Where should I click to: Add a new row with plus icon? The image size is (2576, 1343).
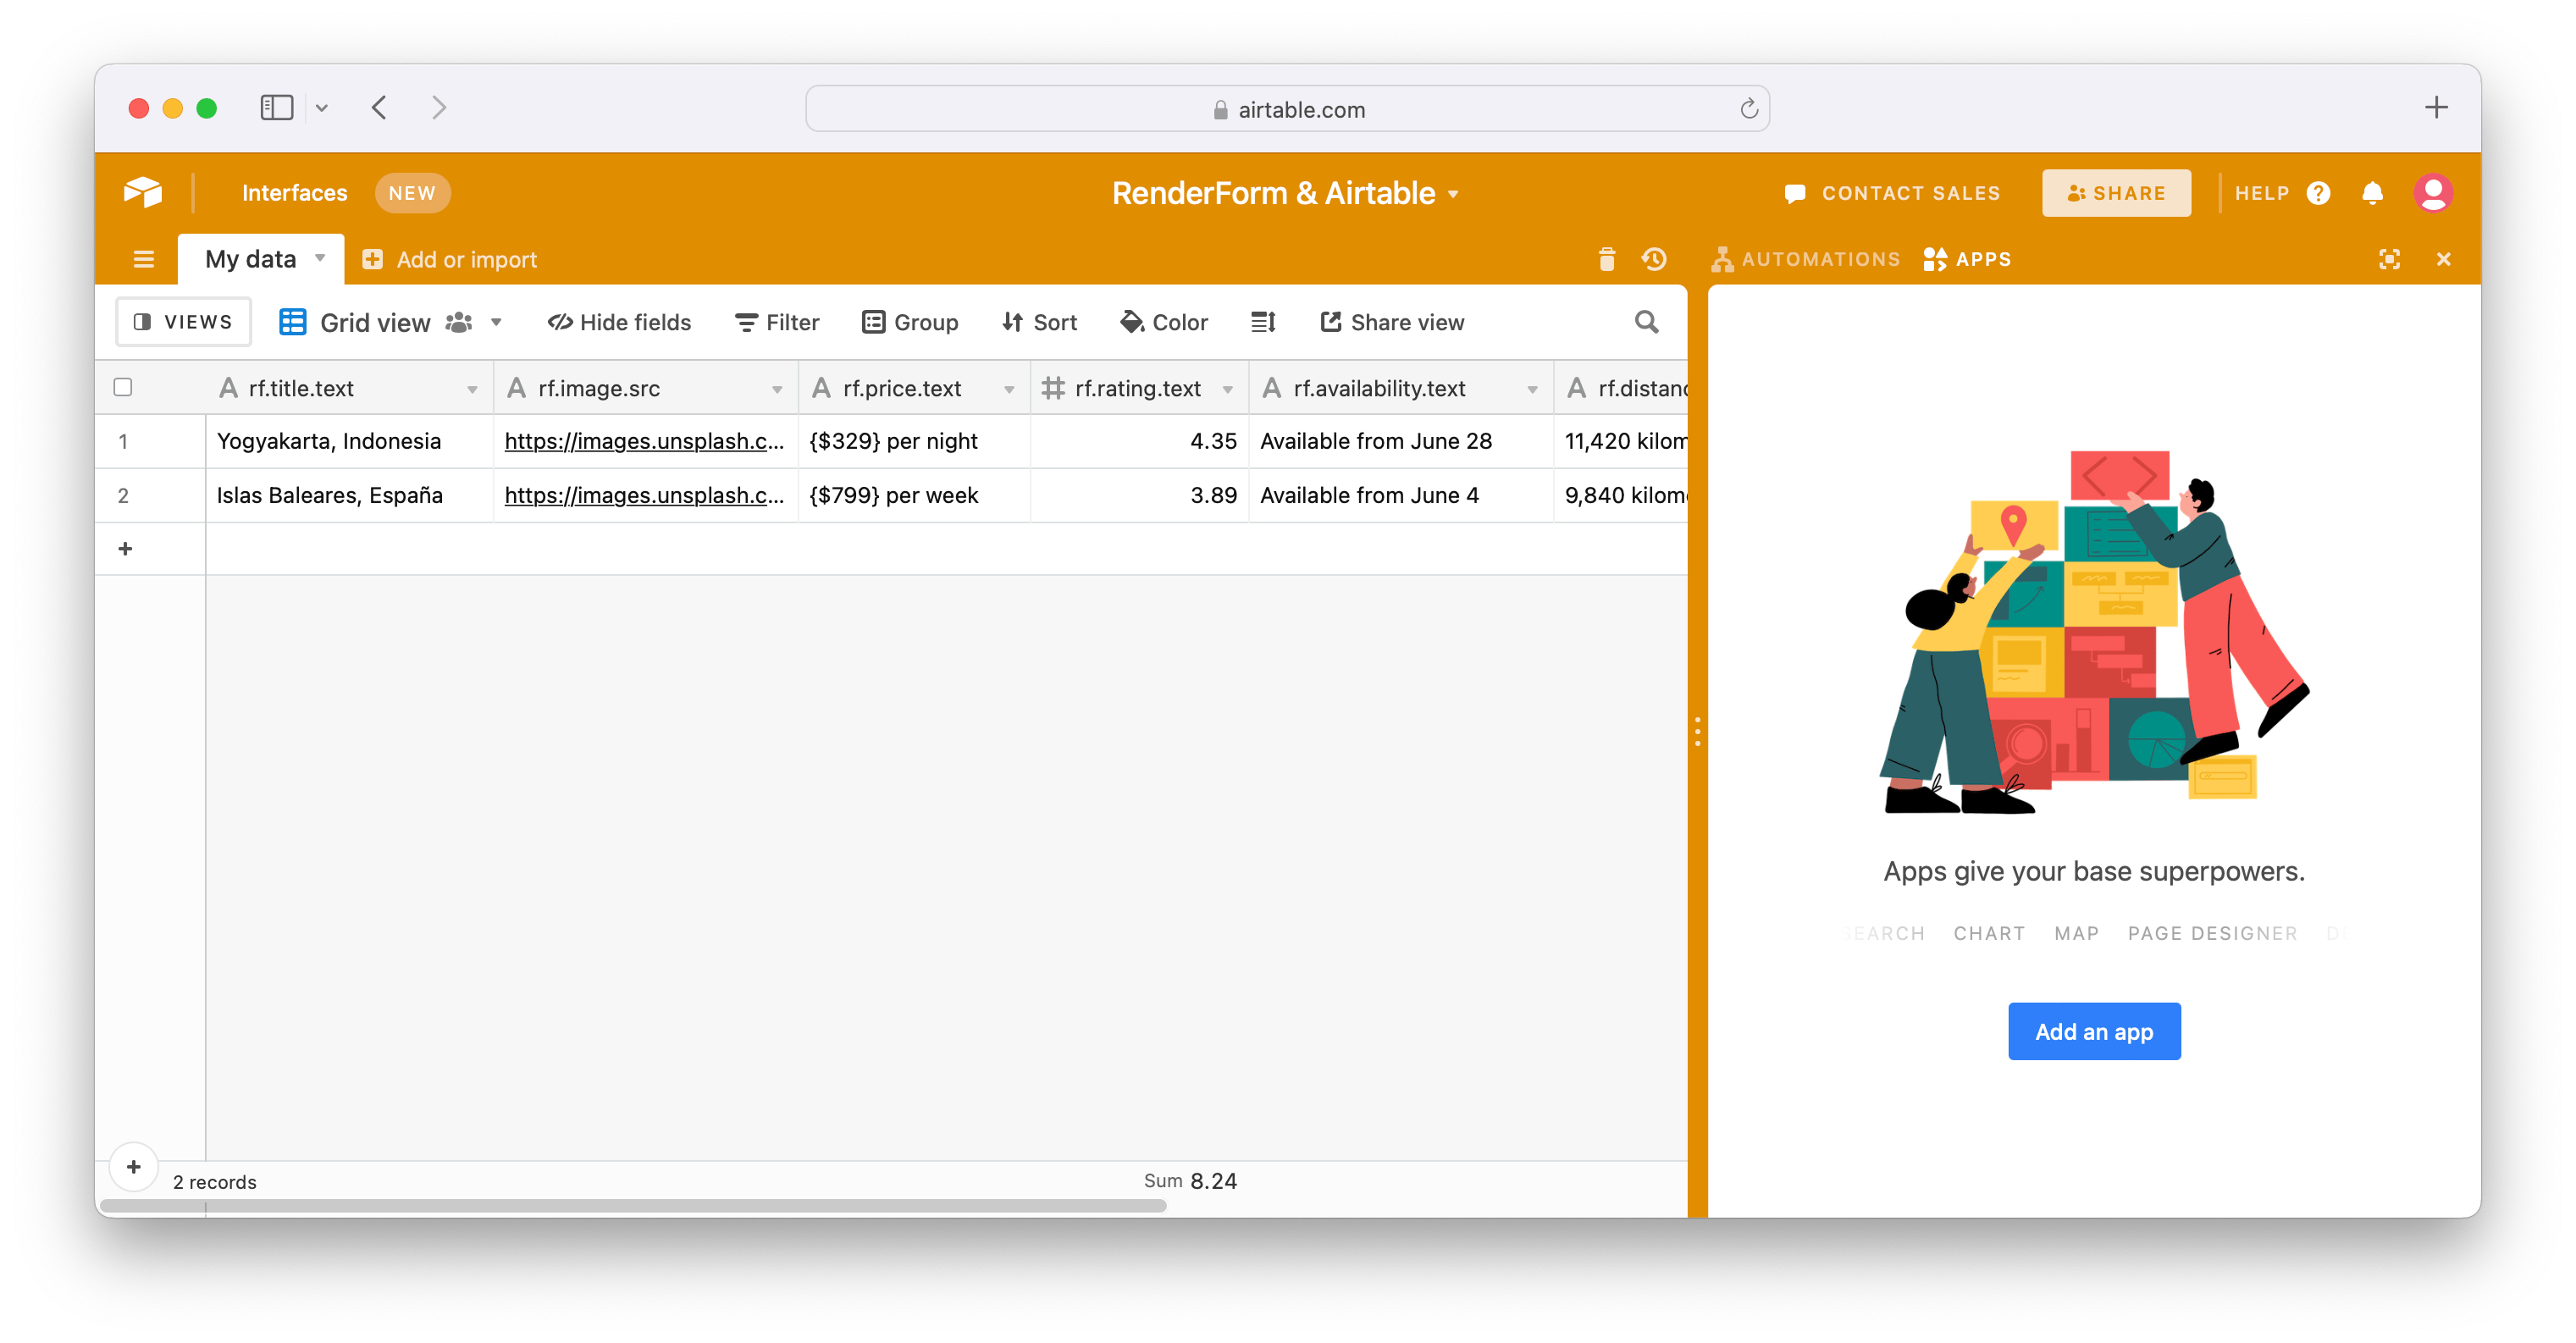point(125,549)
